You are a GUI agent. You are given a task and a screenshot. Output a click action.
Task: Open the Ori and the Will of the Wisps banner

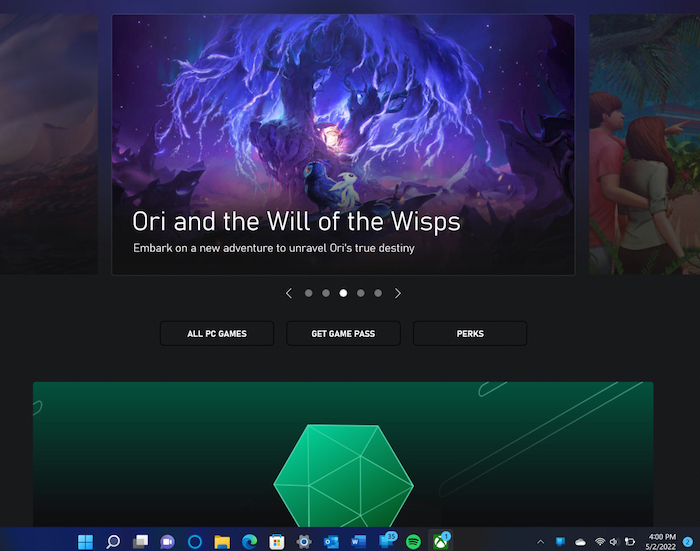[x=343, y=145]
